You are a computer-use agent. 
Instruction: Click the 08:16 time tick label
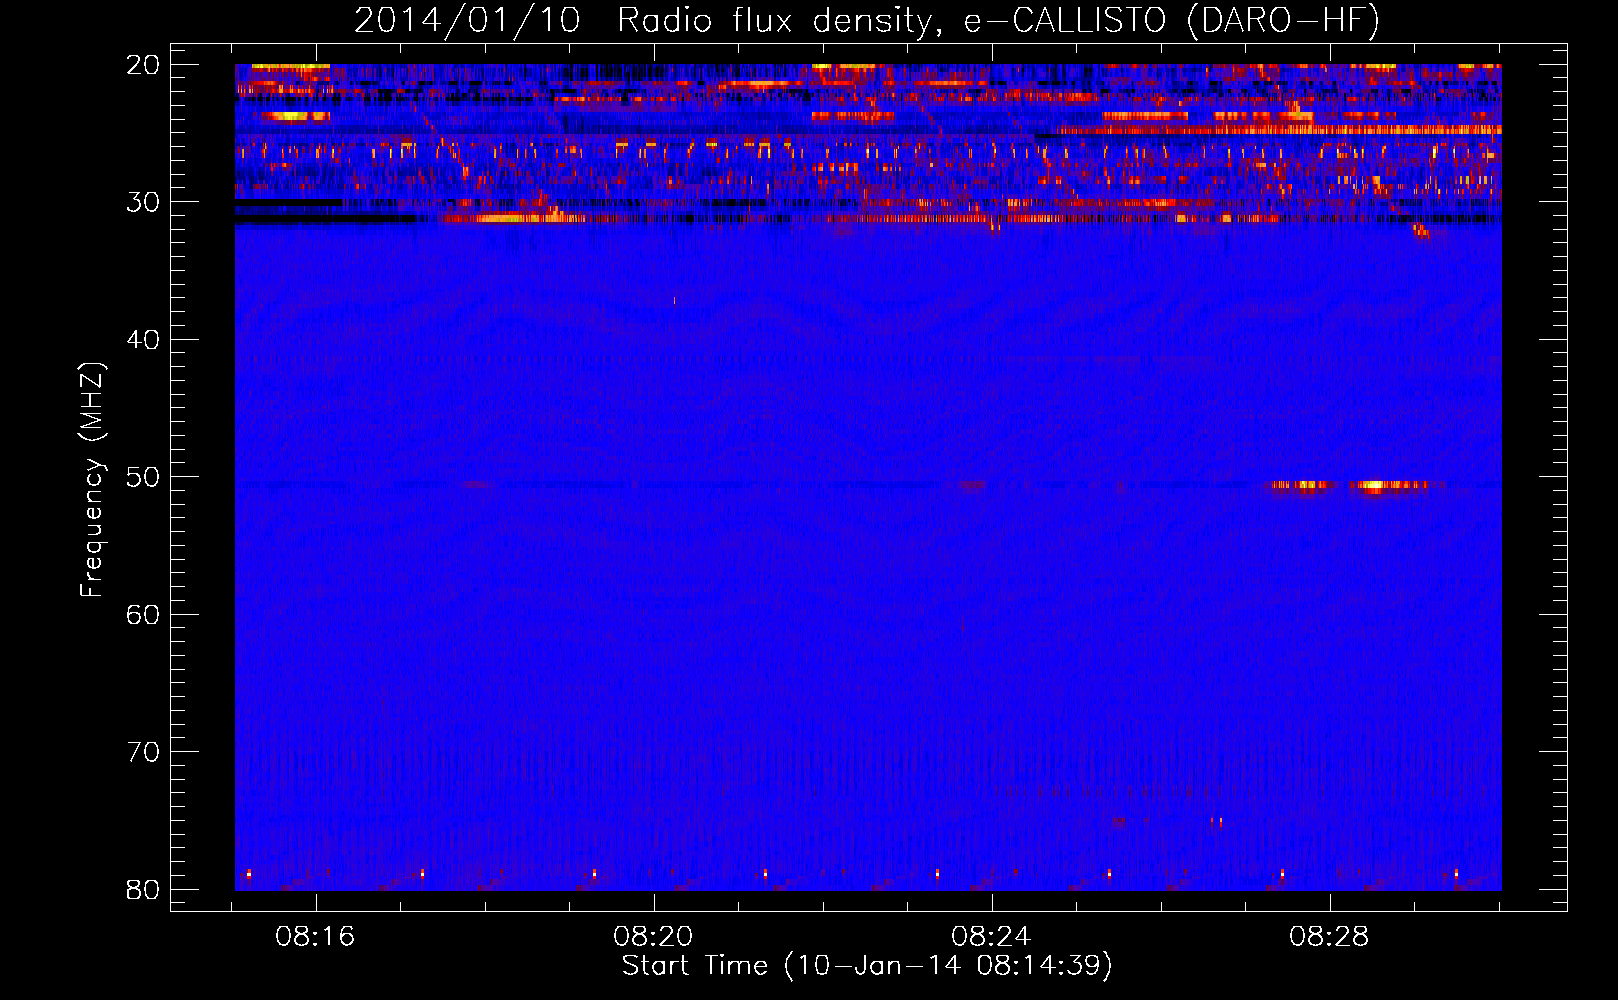pos(316,937)
